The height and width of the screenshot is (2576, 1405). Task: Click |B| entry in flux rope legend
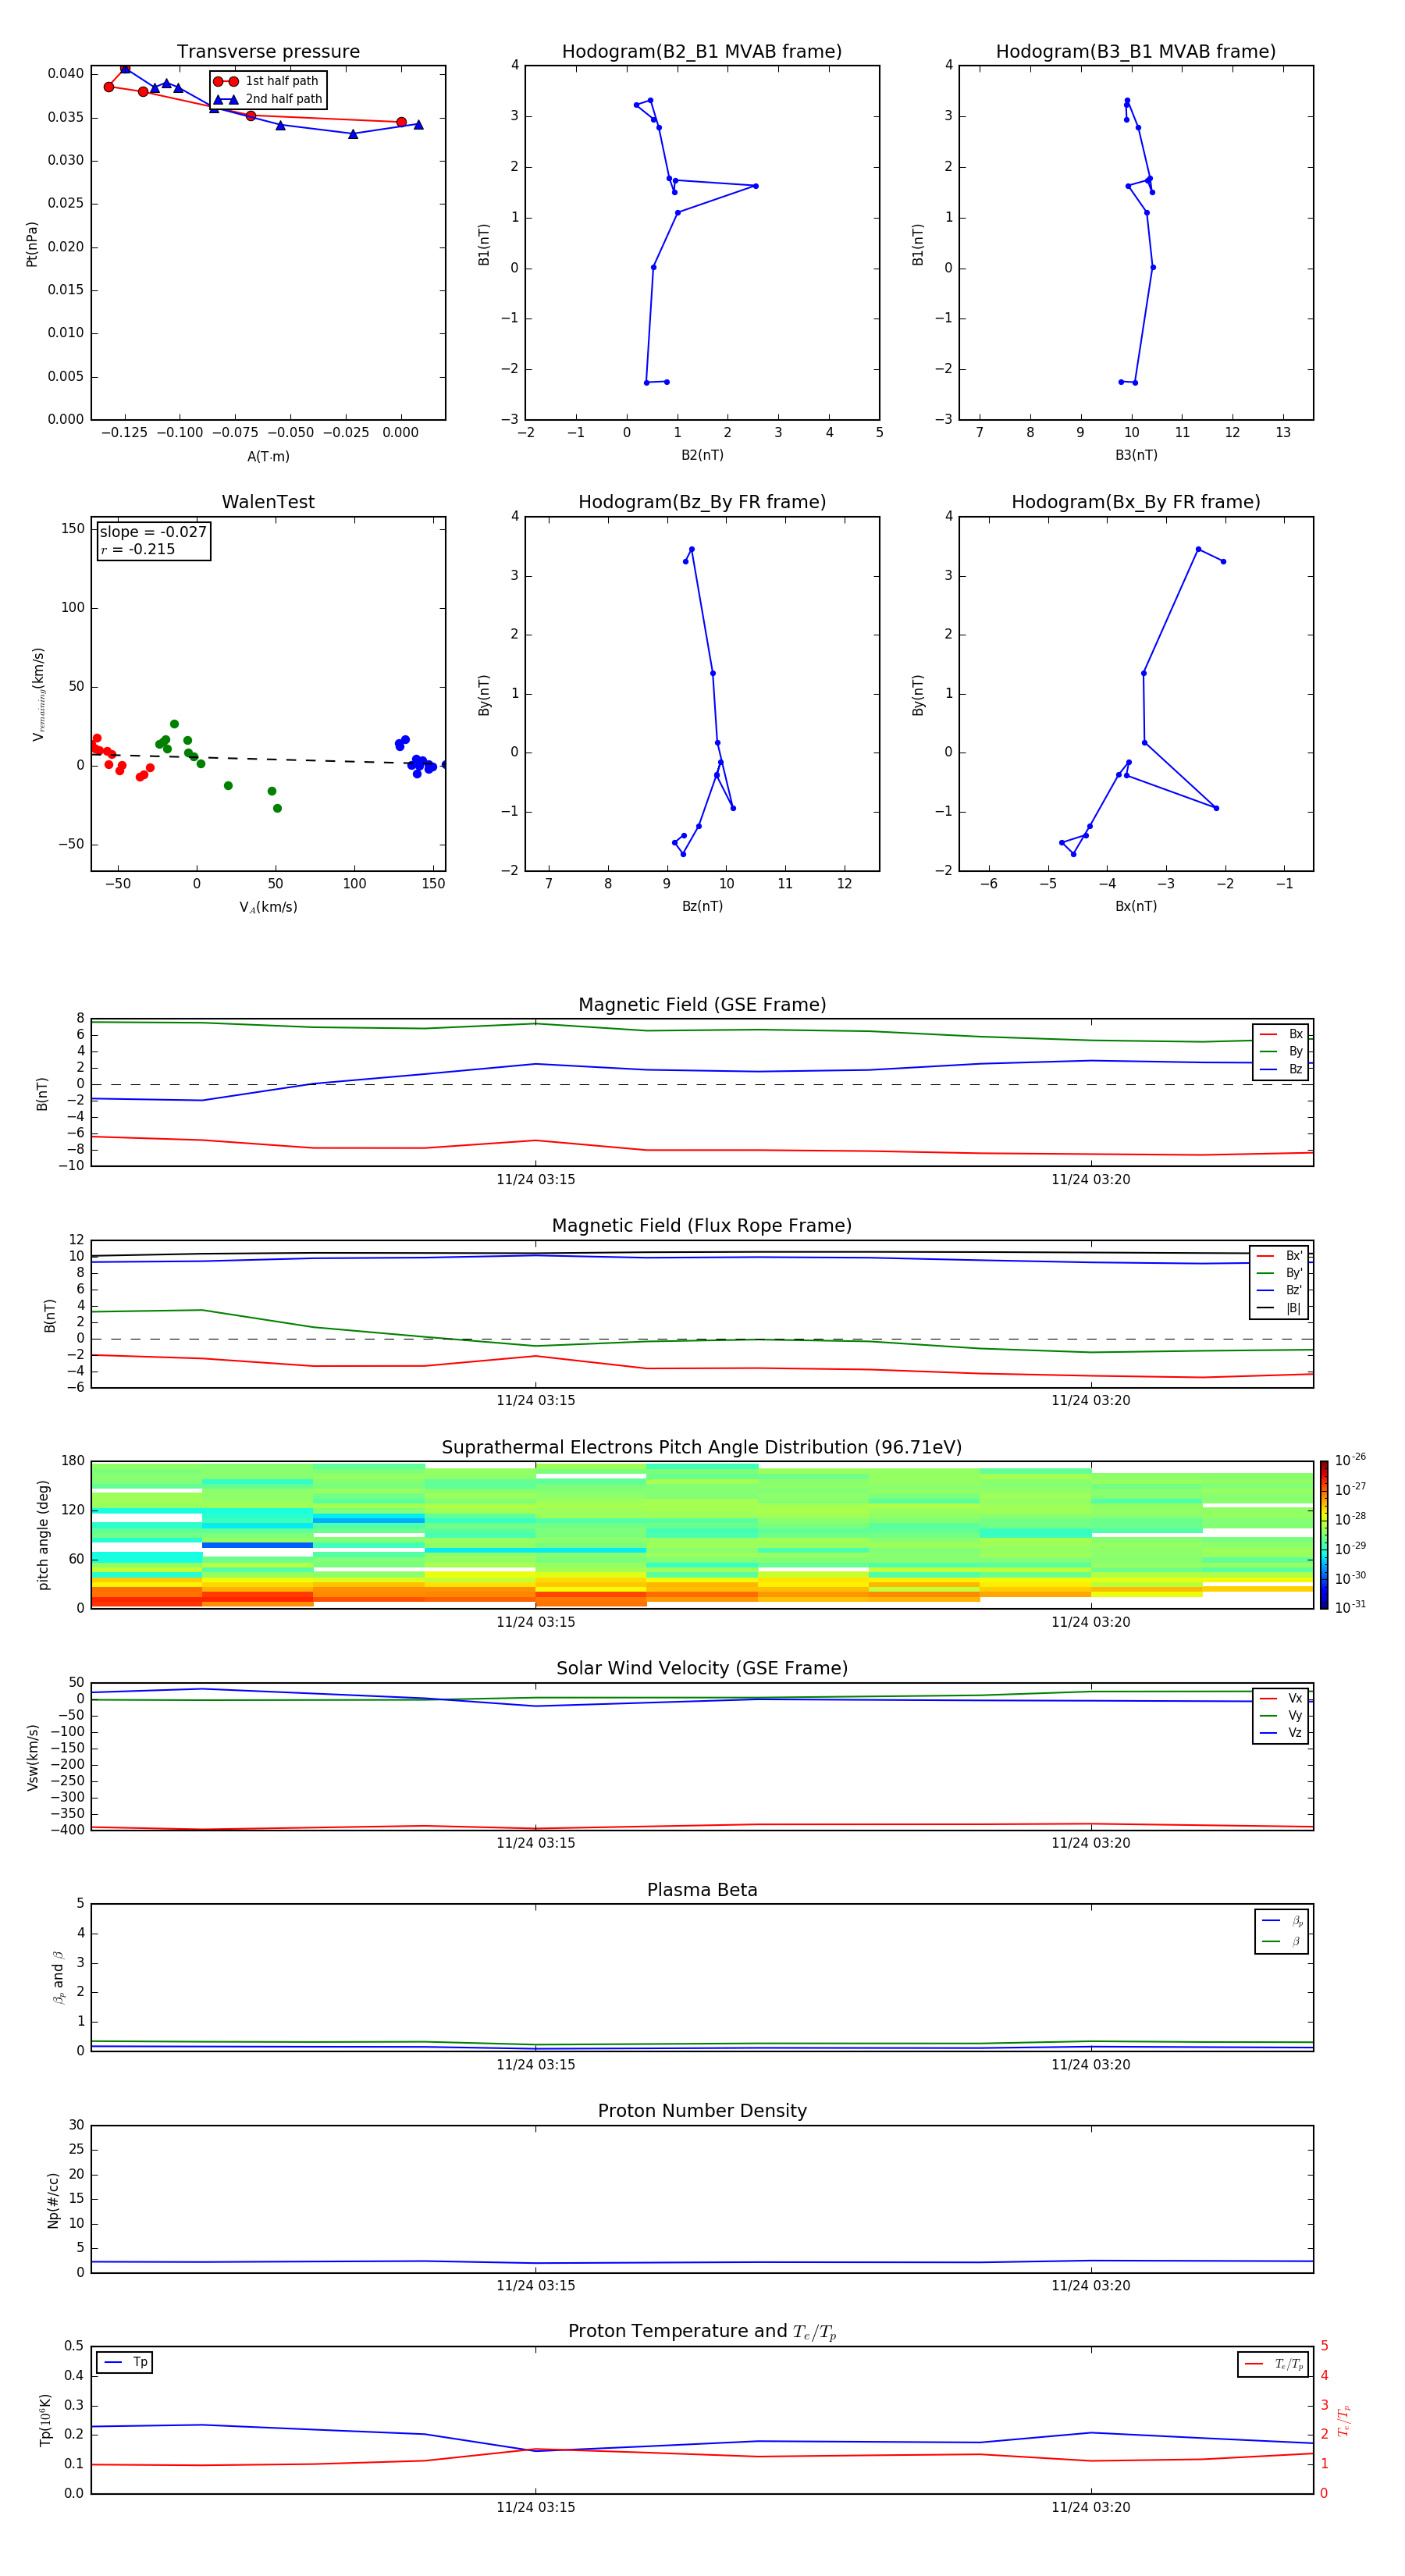coord(1279,1308)
